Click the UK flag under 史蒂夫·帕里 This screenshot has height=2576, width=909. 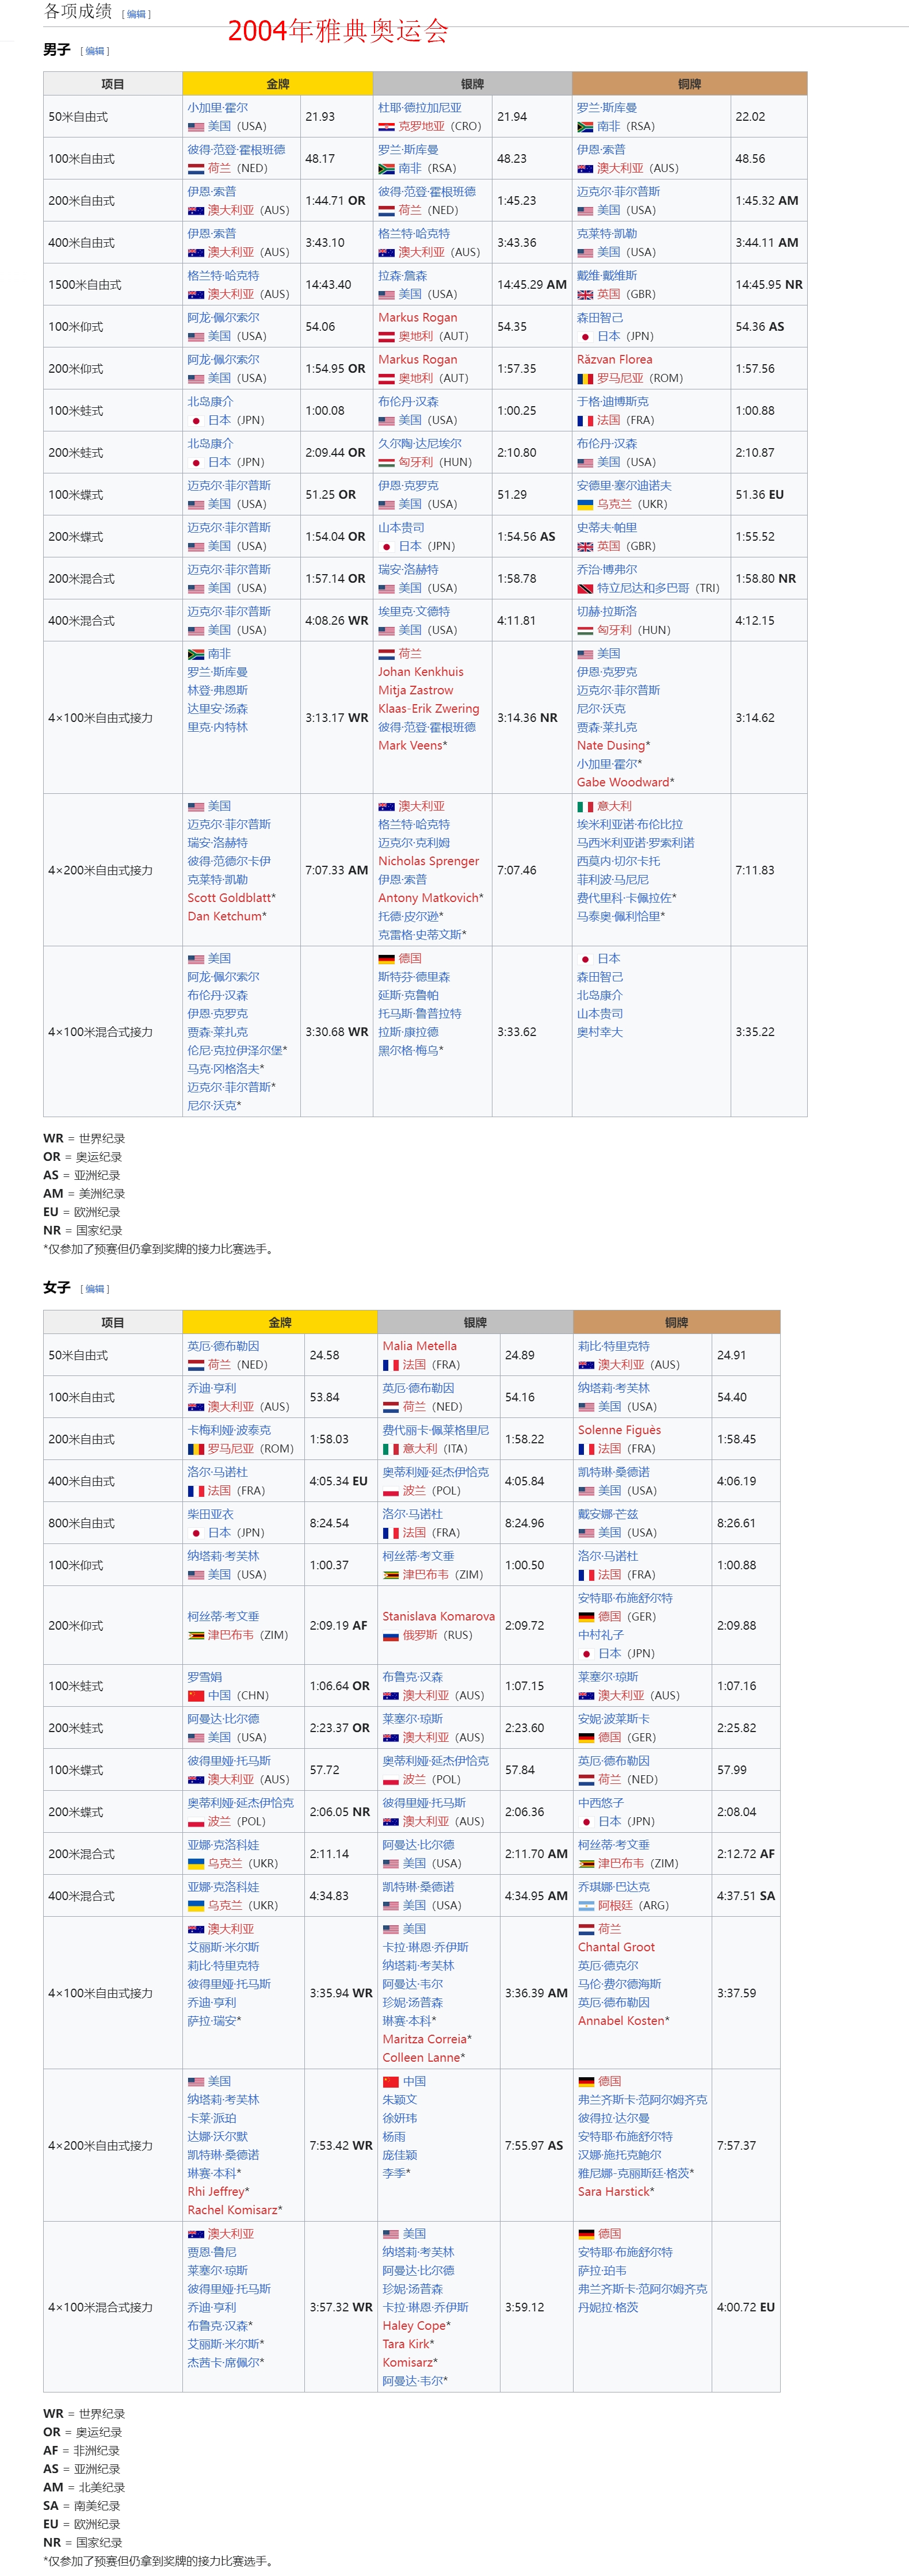click(x=585, y=547)
